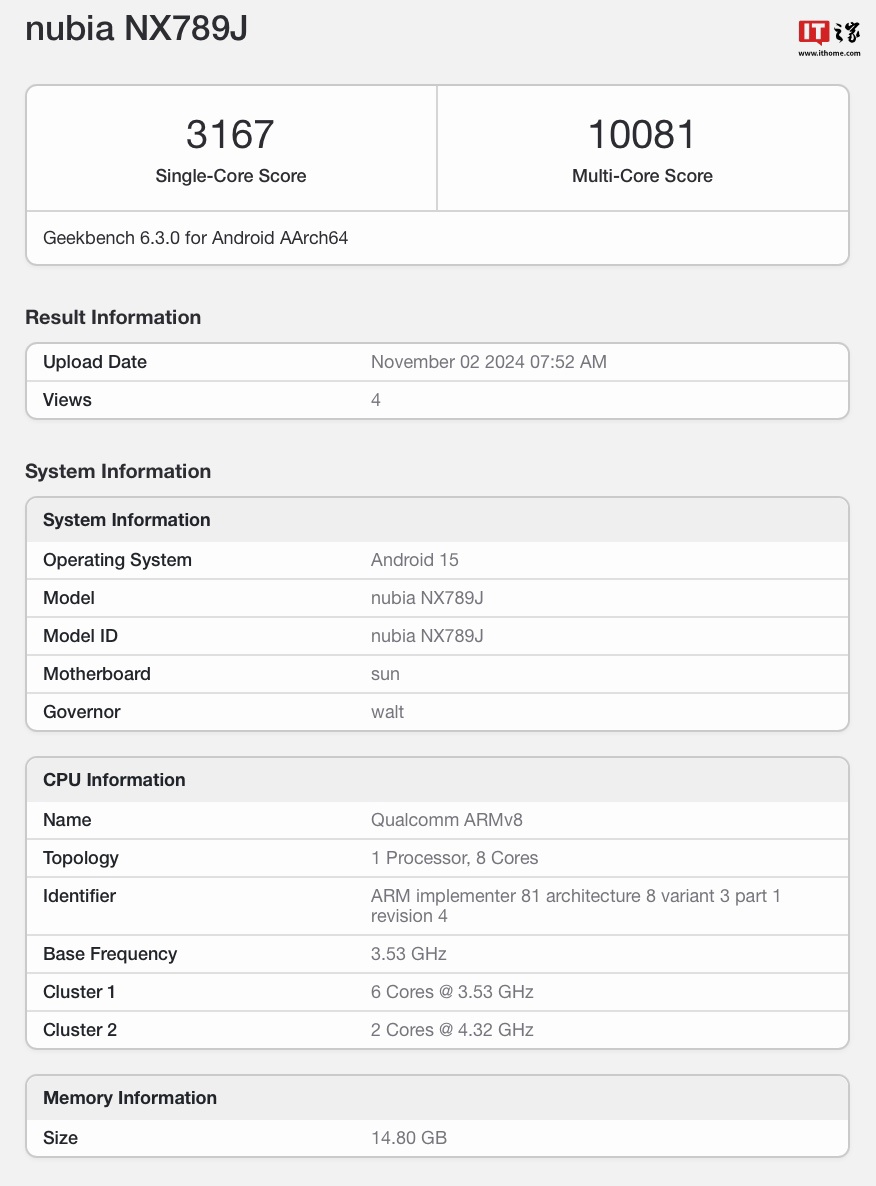Click the ITHome logo watermark
The height and width of the screenshot is (1186, 876).
[829, 37]
